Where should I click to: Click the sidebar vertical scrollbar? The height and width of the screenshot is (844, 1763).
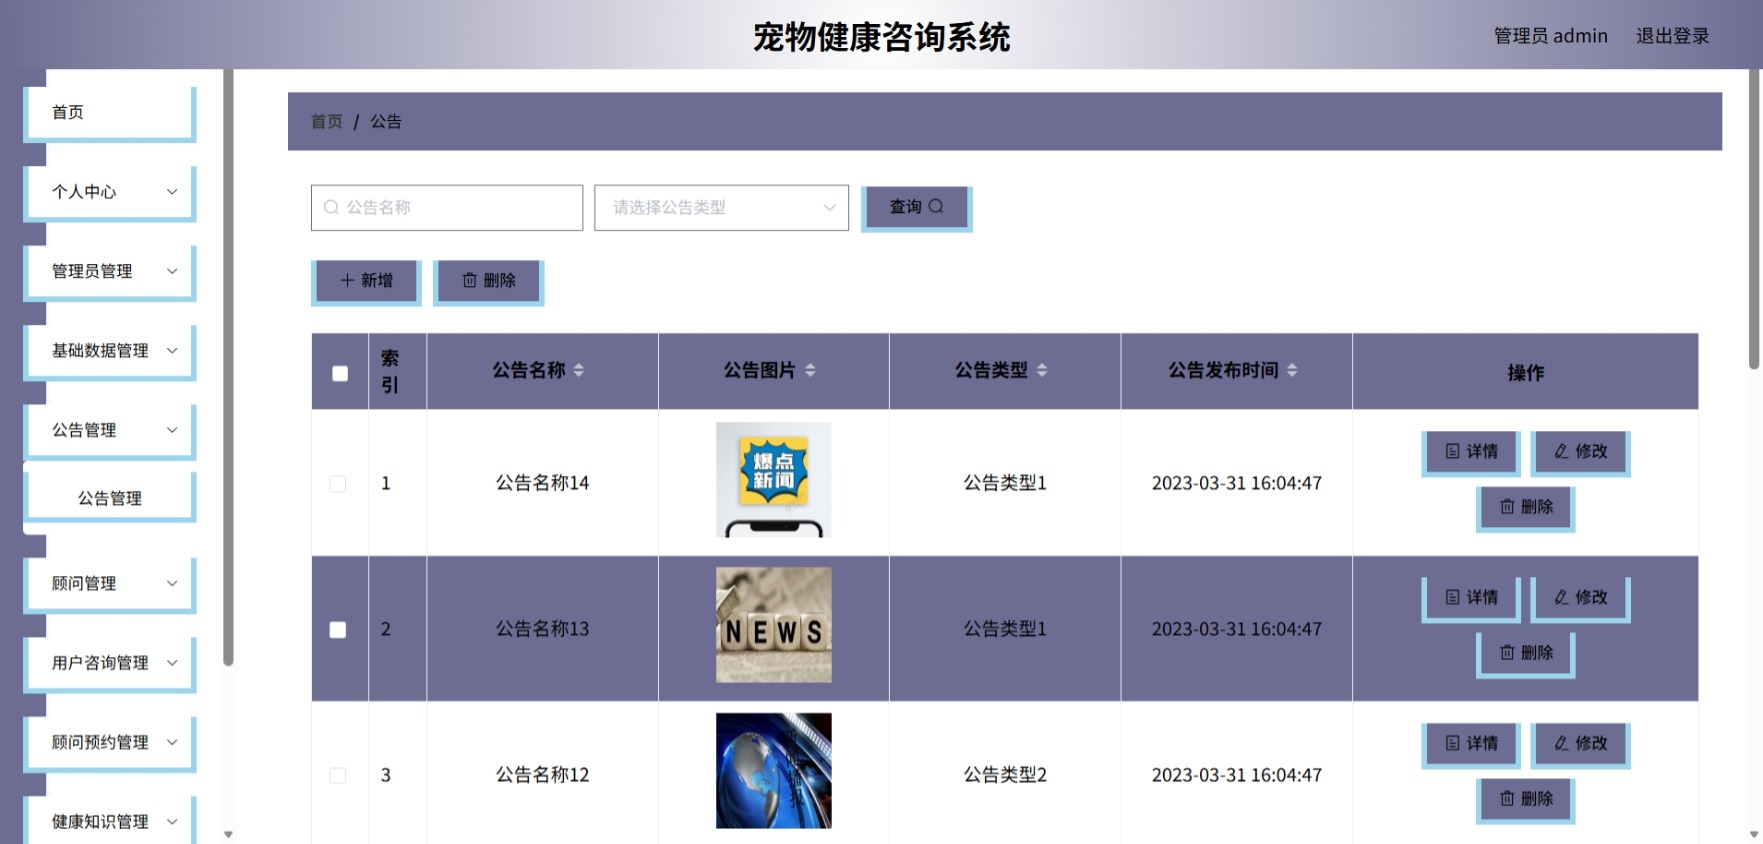click(x=228, y=367)
